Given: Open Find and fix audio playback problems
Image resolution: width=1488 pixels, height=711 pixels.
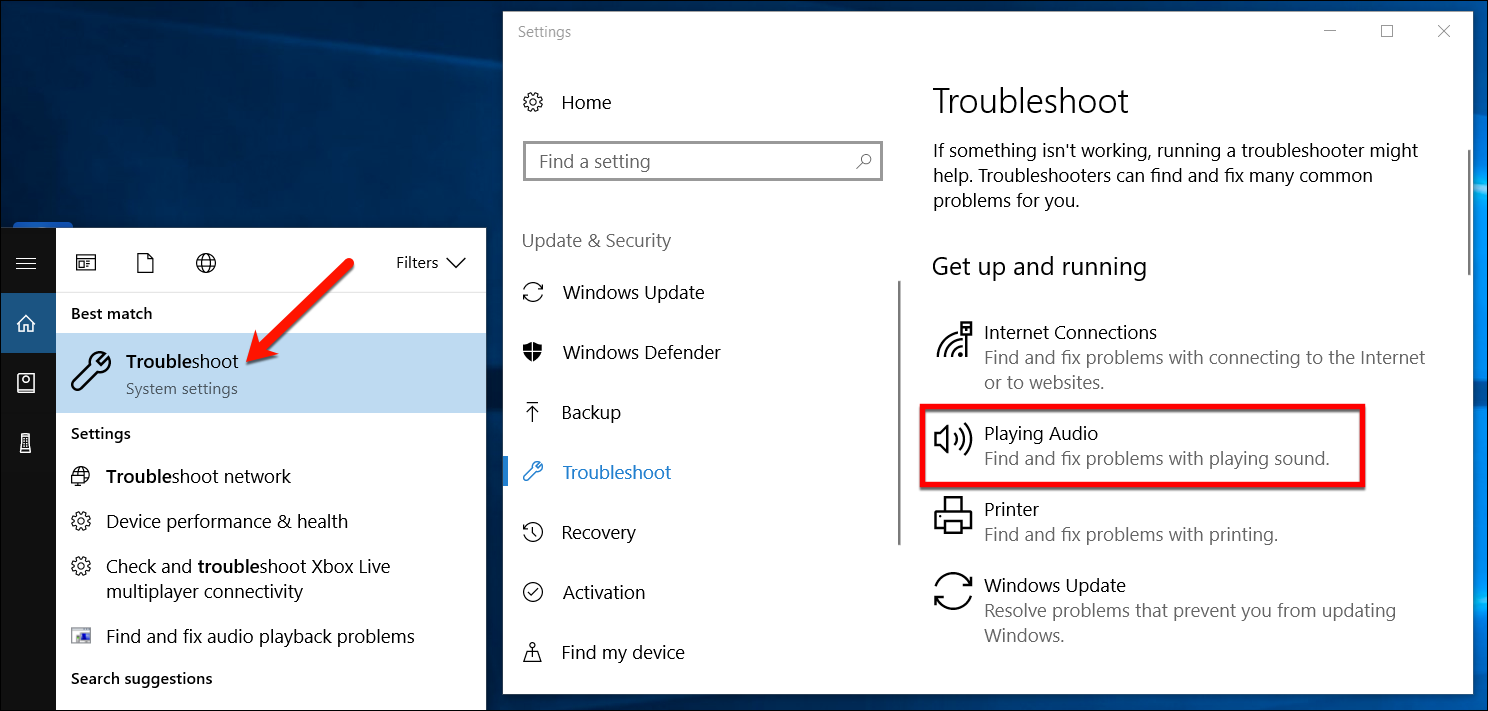Looking at the screenshot, I should click(x=259, y=637).
